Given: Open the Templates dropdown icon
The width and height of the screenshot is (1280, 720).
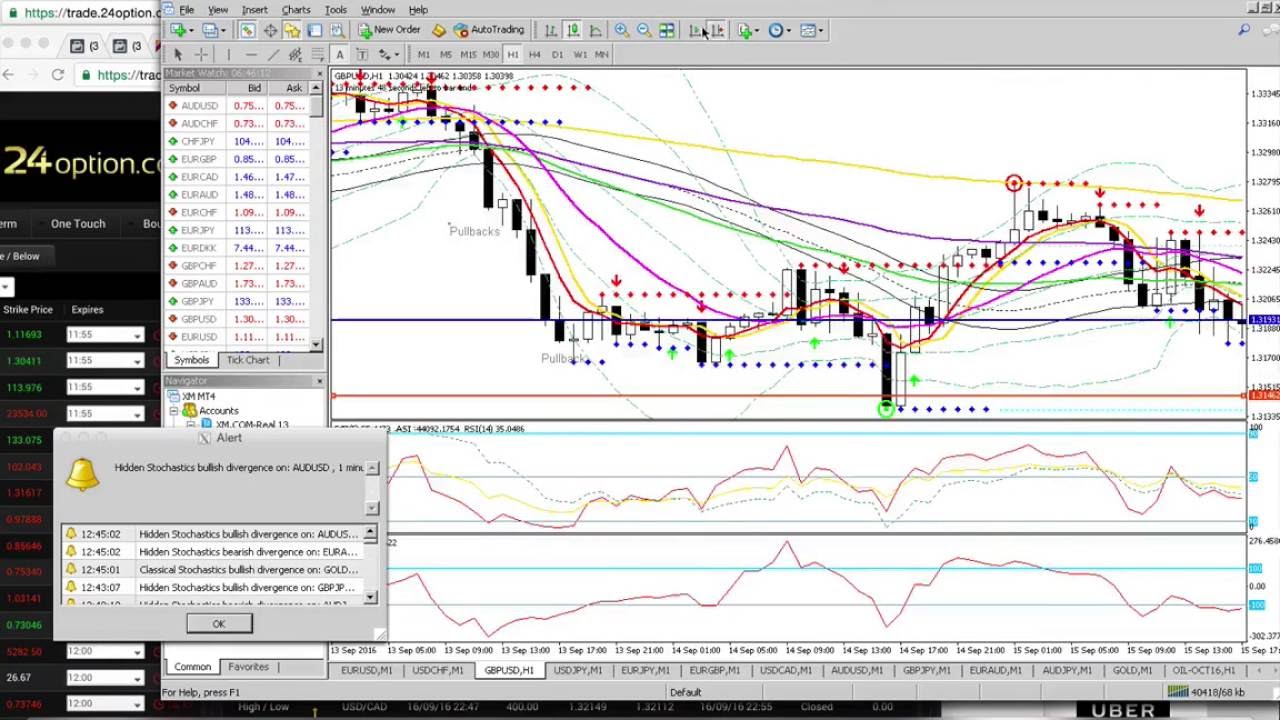Looking at the screenshot, I should (811, 30).
